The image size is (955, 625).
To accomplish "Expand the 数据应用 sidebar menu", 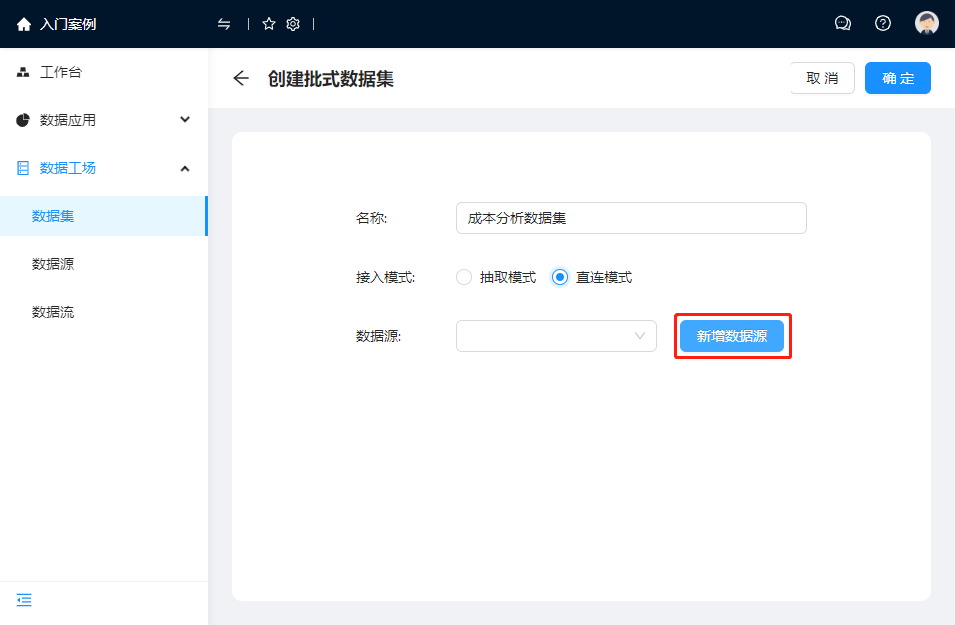I will point(104,120).
